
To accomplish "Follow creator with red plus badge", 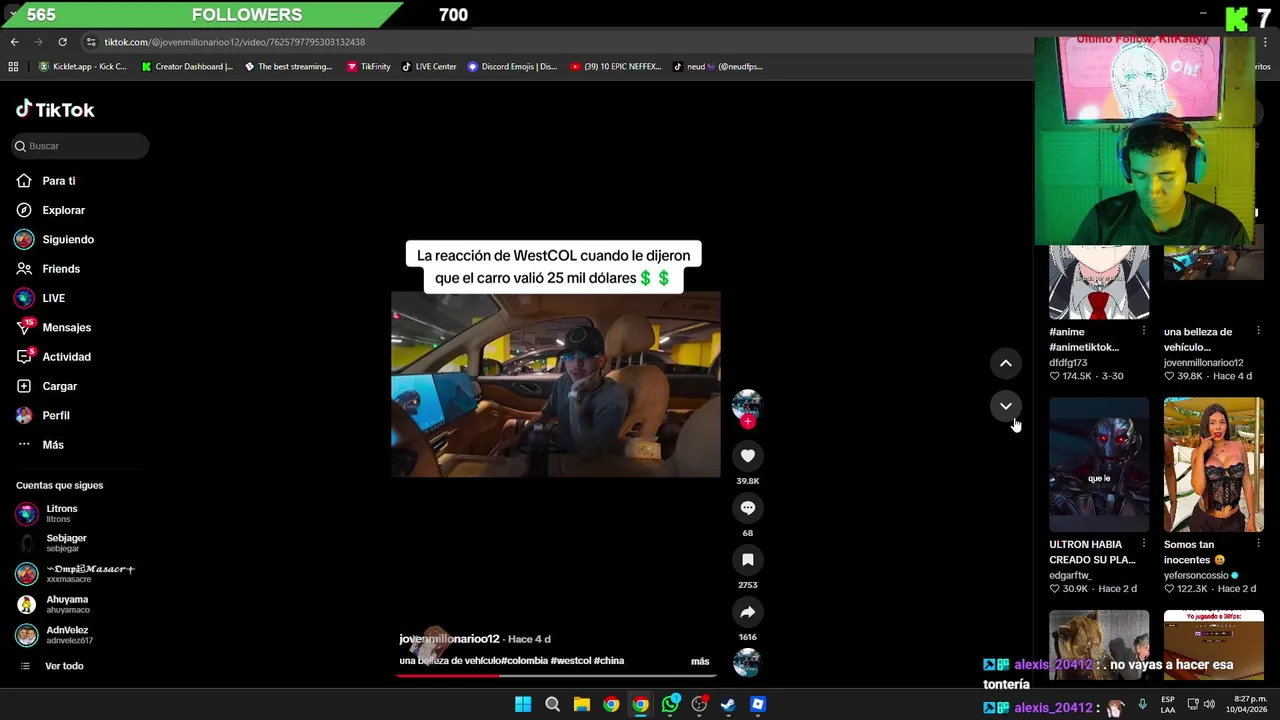I will pos(747,422).
